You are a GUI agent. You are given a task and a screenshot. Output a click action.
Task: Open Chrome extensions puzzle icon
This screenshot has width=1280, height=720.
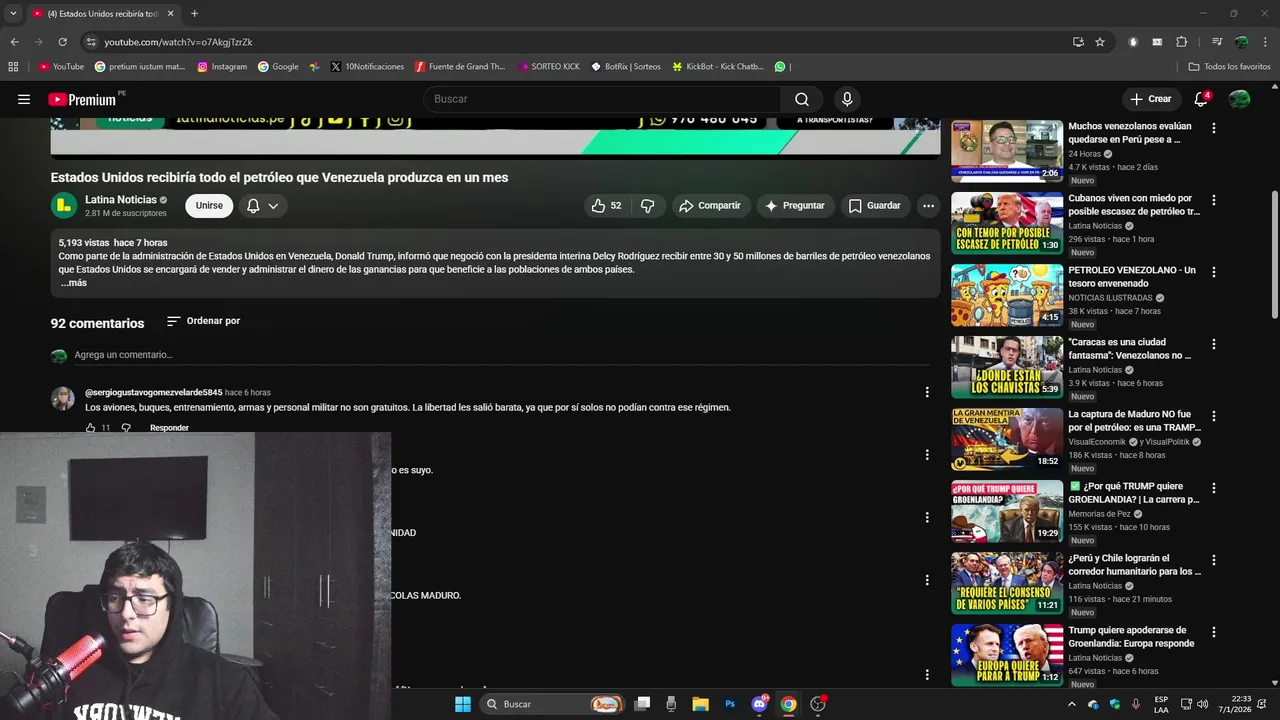click(x=1181, y=42)
